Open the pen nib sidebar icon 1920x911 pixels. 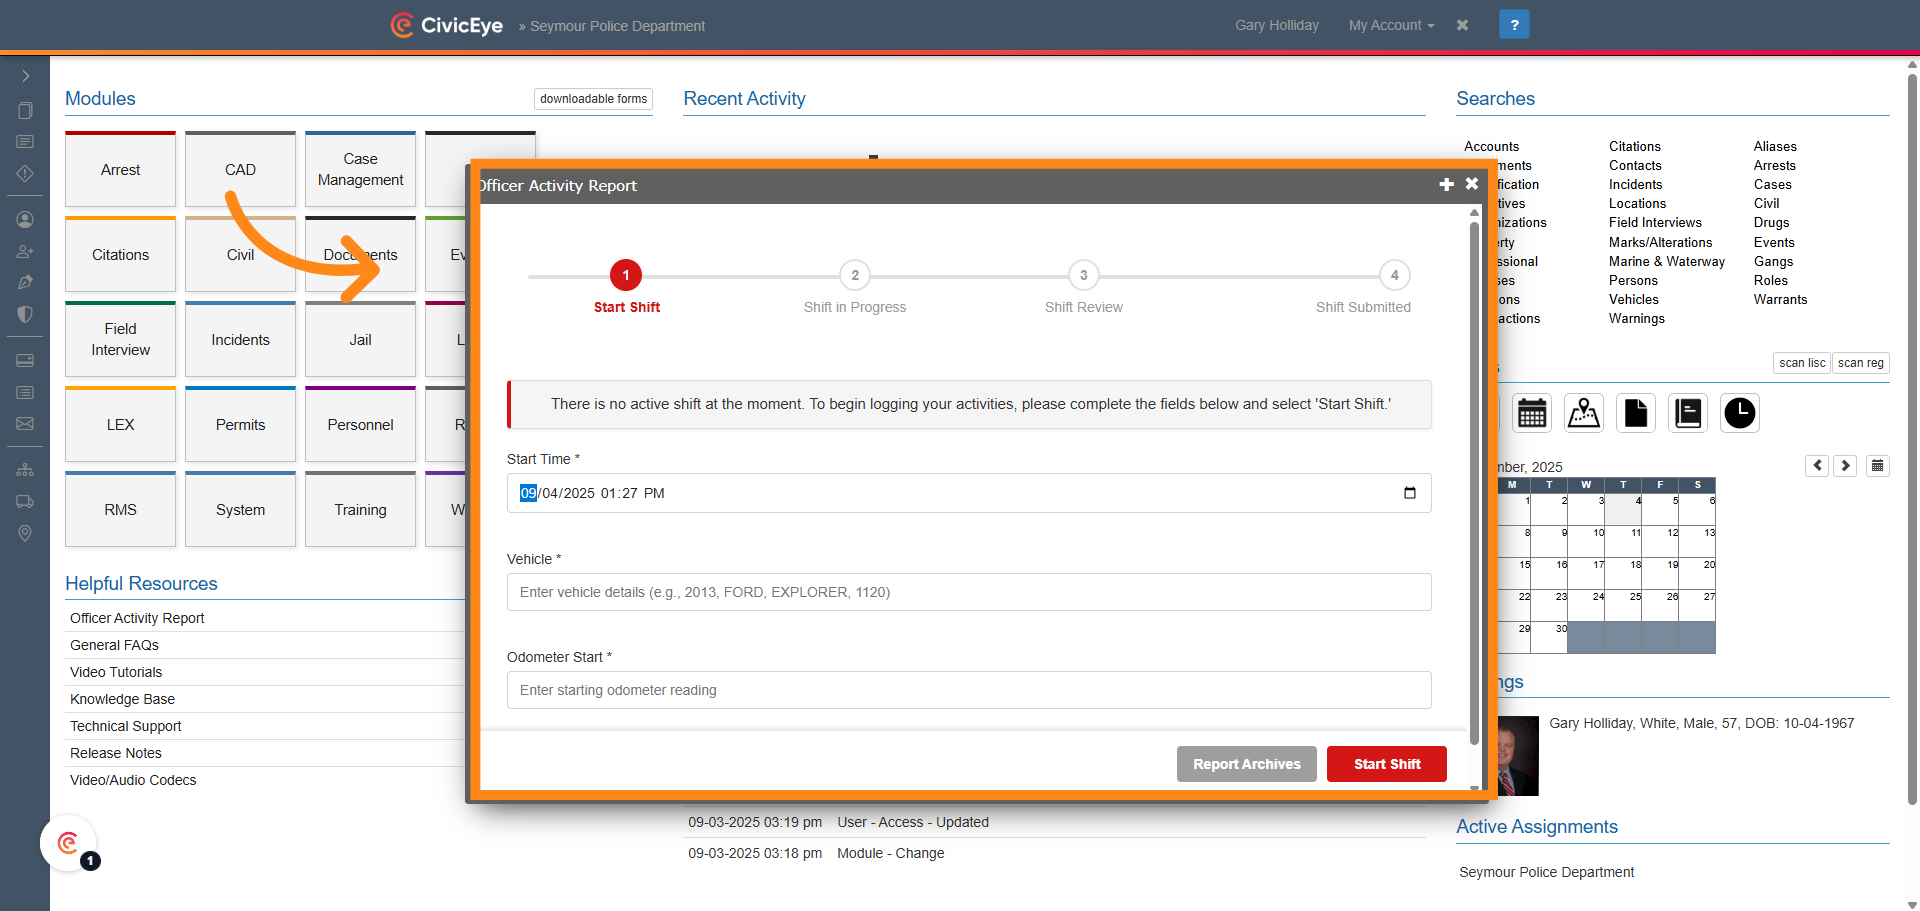click(25, 282)
